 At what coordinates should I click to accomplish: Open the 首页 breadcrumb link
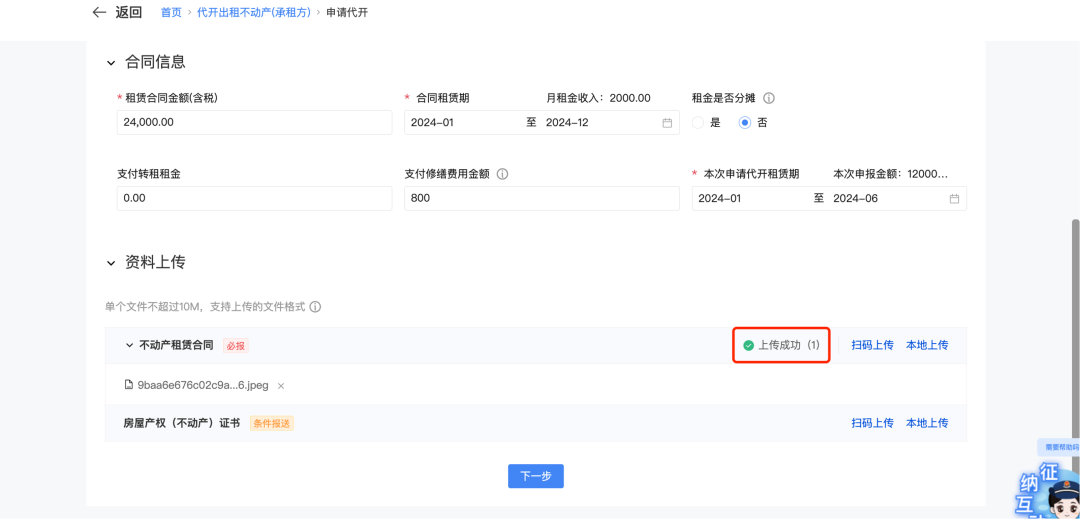(171, 12)
